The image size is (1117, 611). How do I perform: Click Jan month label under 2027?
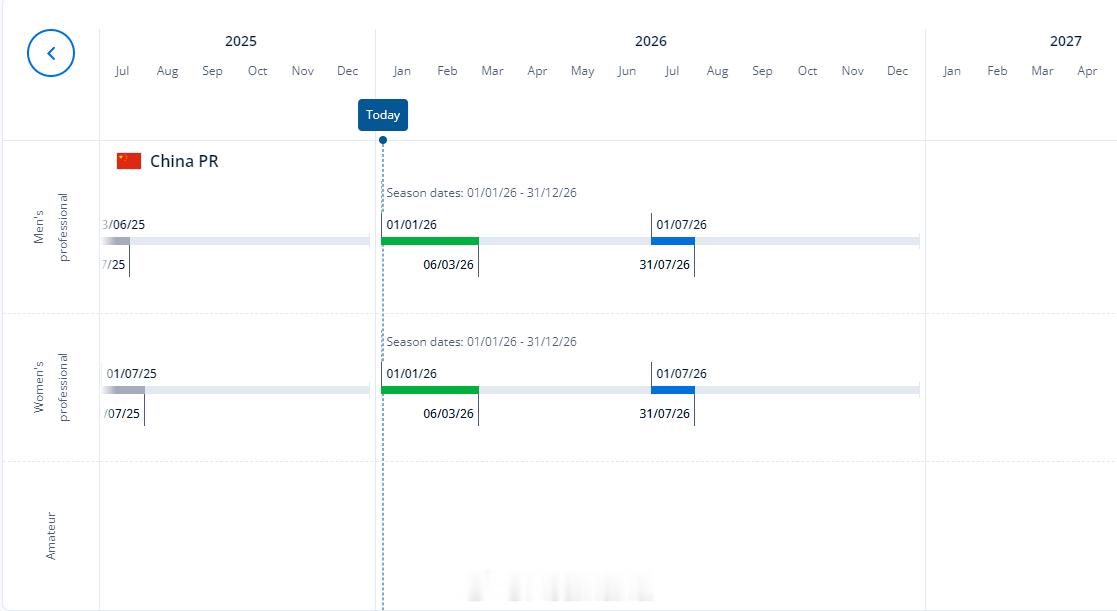click(952, 70)
